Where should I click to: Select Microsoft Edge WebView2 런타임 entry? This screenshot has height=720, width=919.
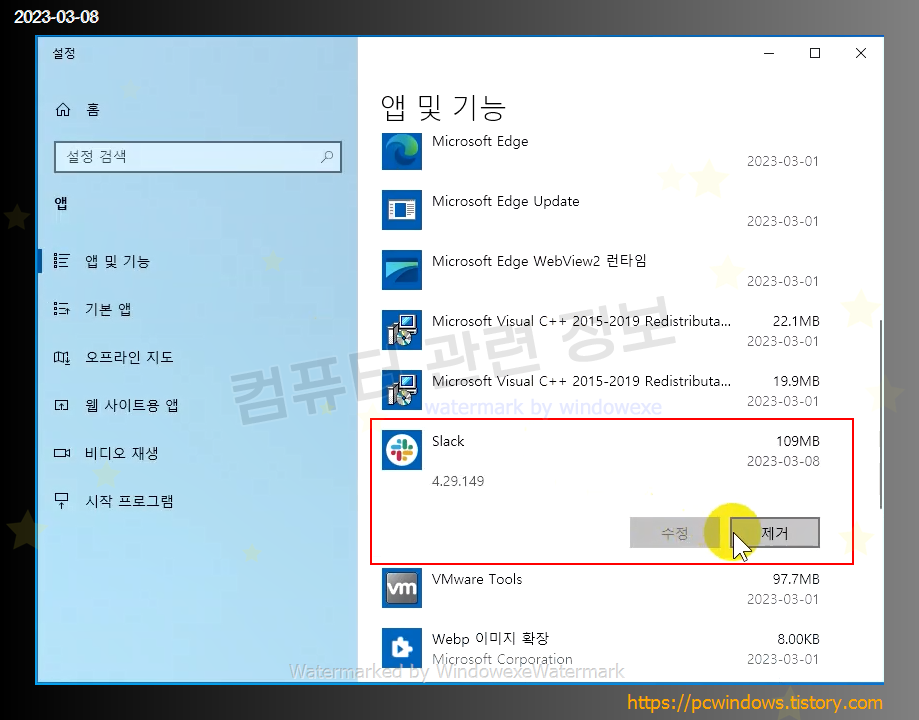(x=539, y=261)
